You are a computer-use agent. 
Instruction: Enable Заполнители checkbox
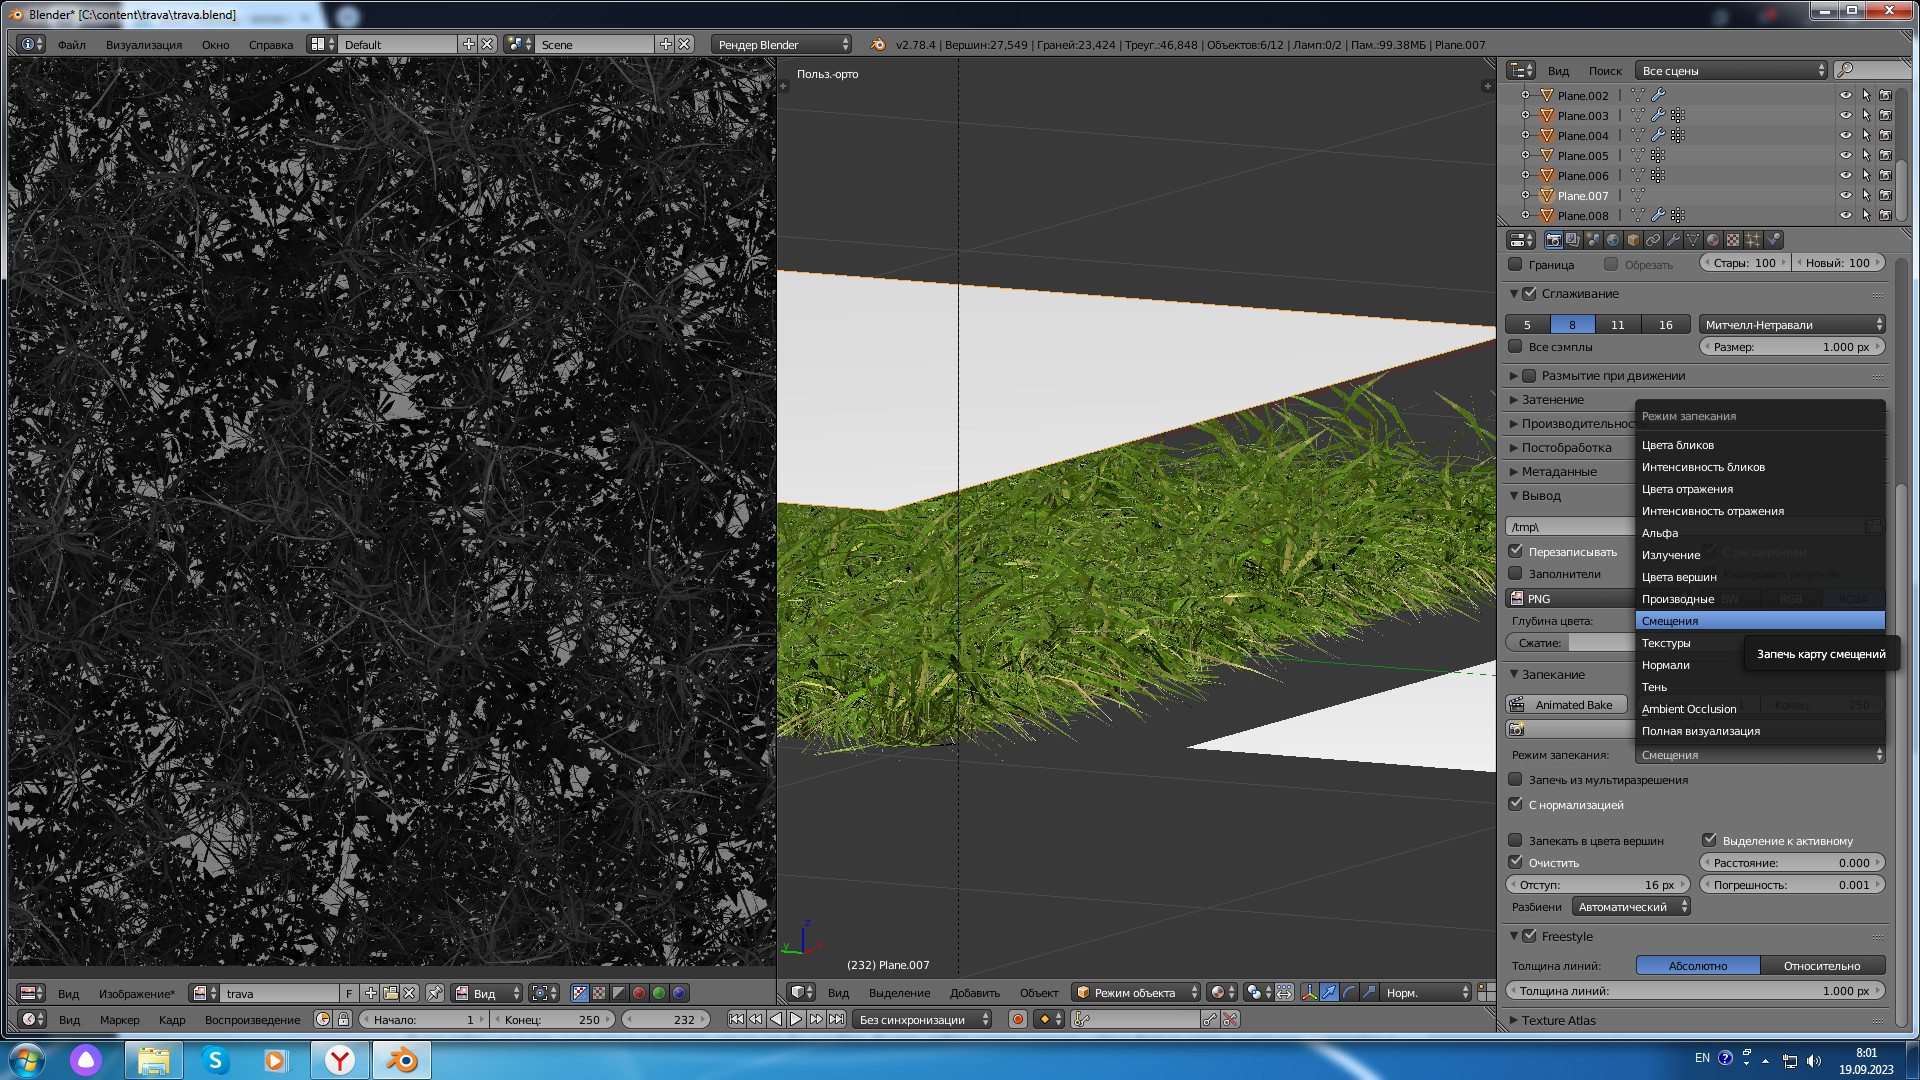[x=1515, y=574]
